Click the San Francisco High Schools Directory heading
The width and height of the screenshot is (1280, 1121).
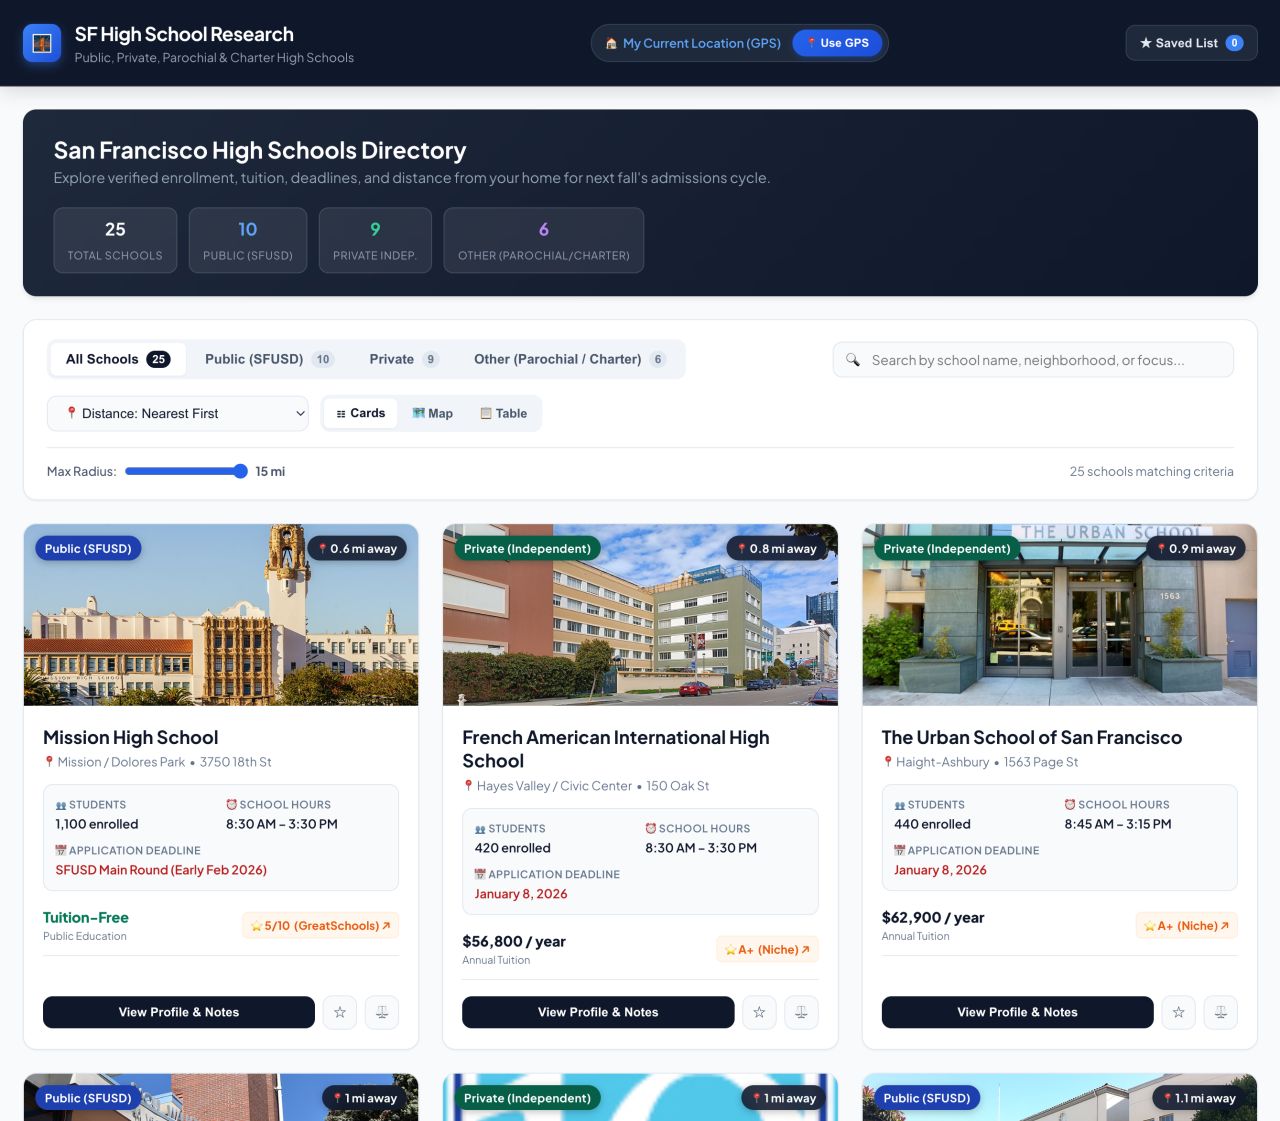point(260,150)
